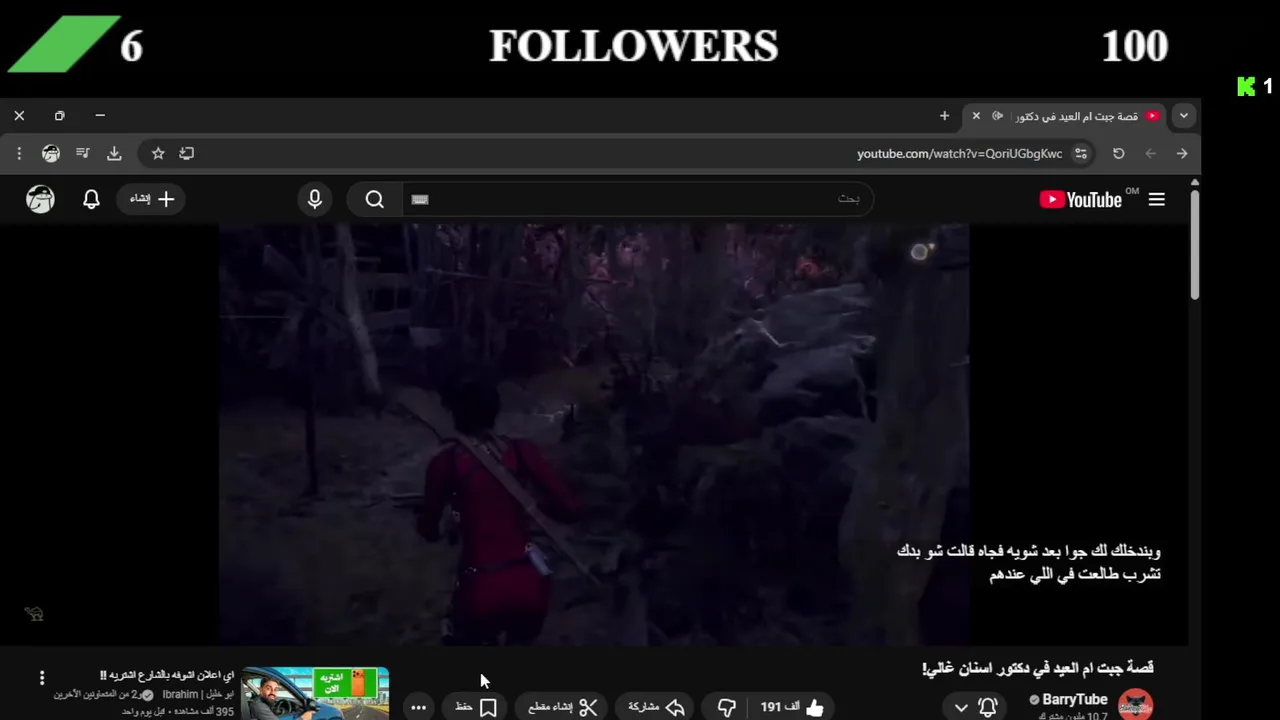
Task: Click the youtube.com address bar URL
Action: click(959, 153)
